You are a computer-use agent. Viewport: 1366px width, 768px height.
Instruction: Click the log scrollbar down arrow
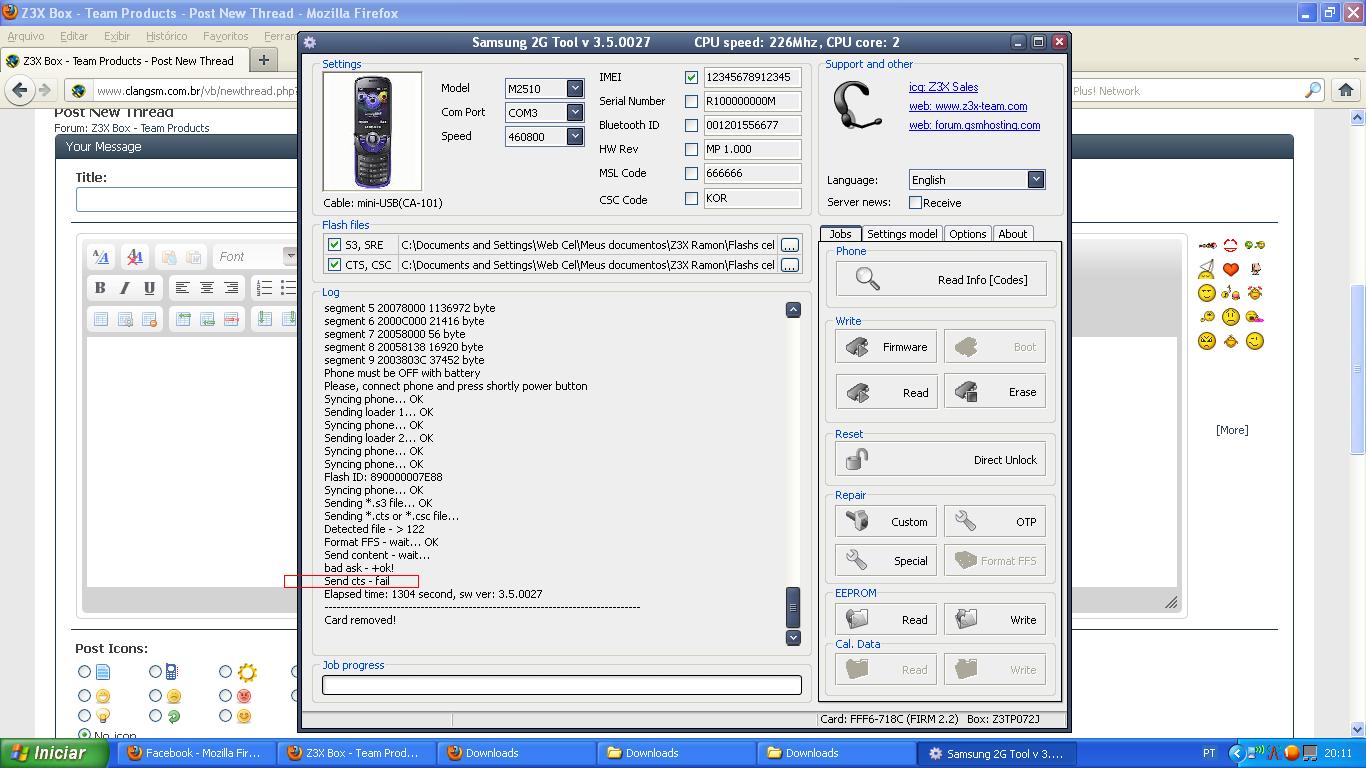(793, 637)
